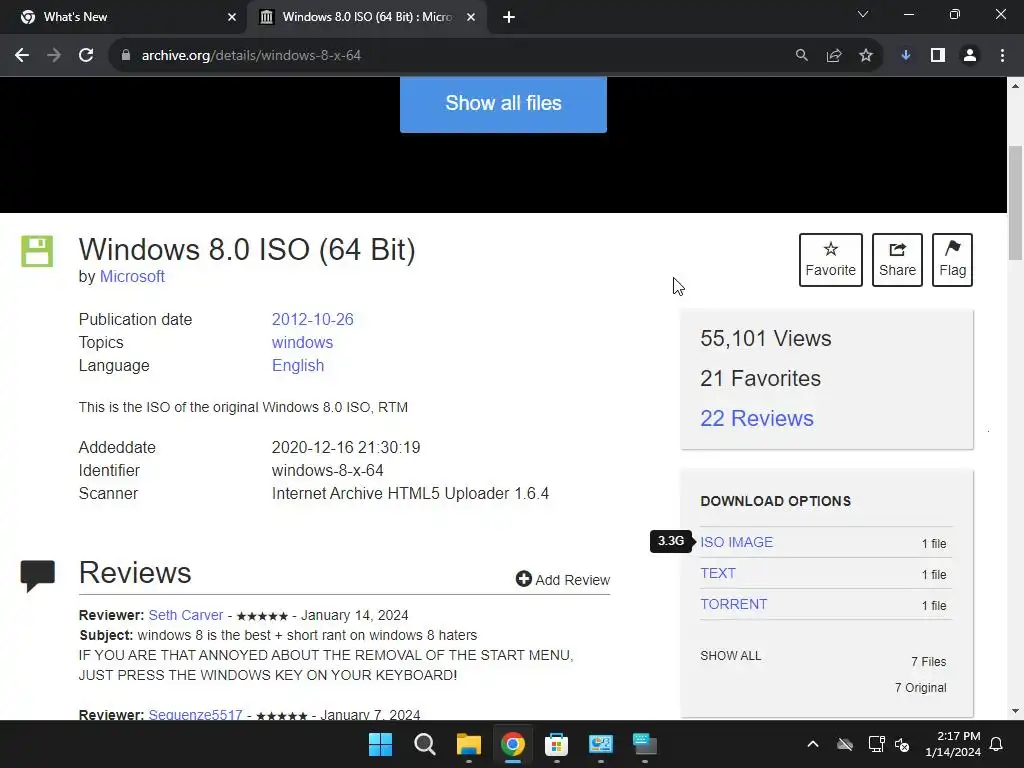The height and width of the screenshot is (768, 1024).
Task: Open taskbar Search
Action: click(424, 744)
